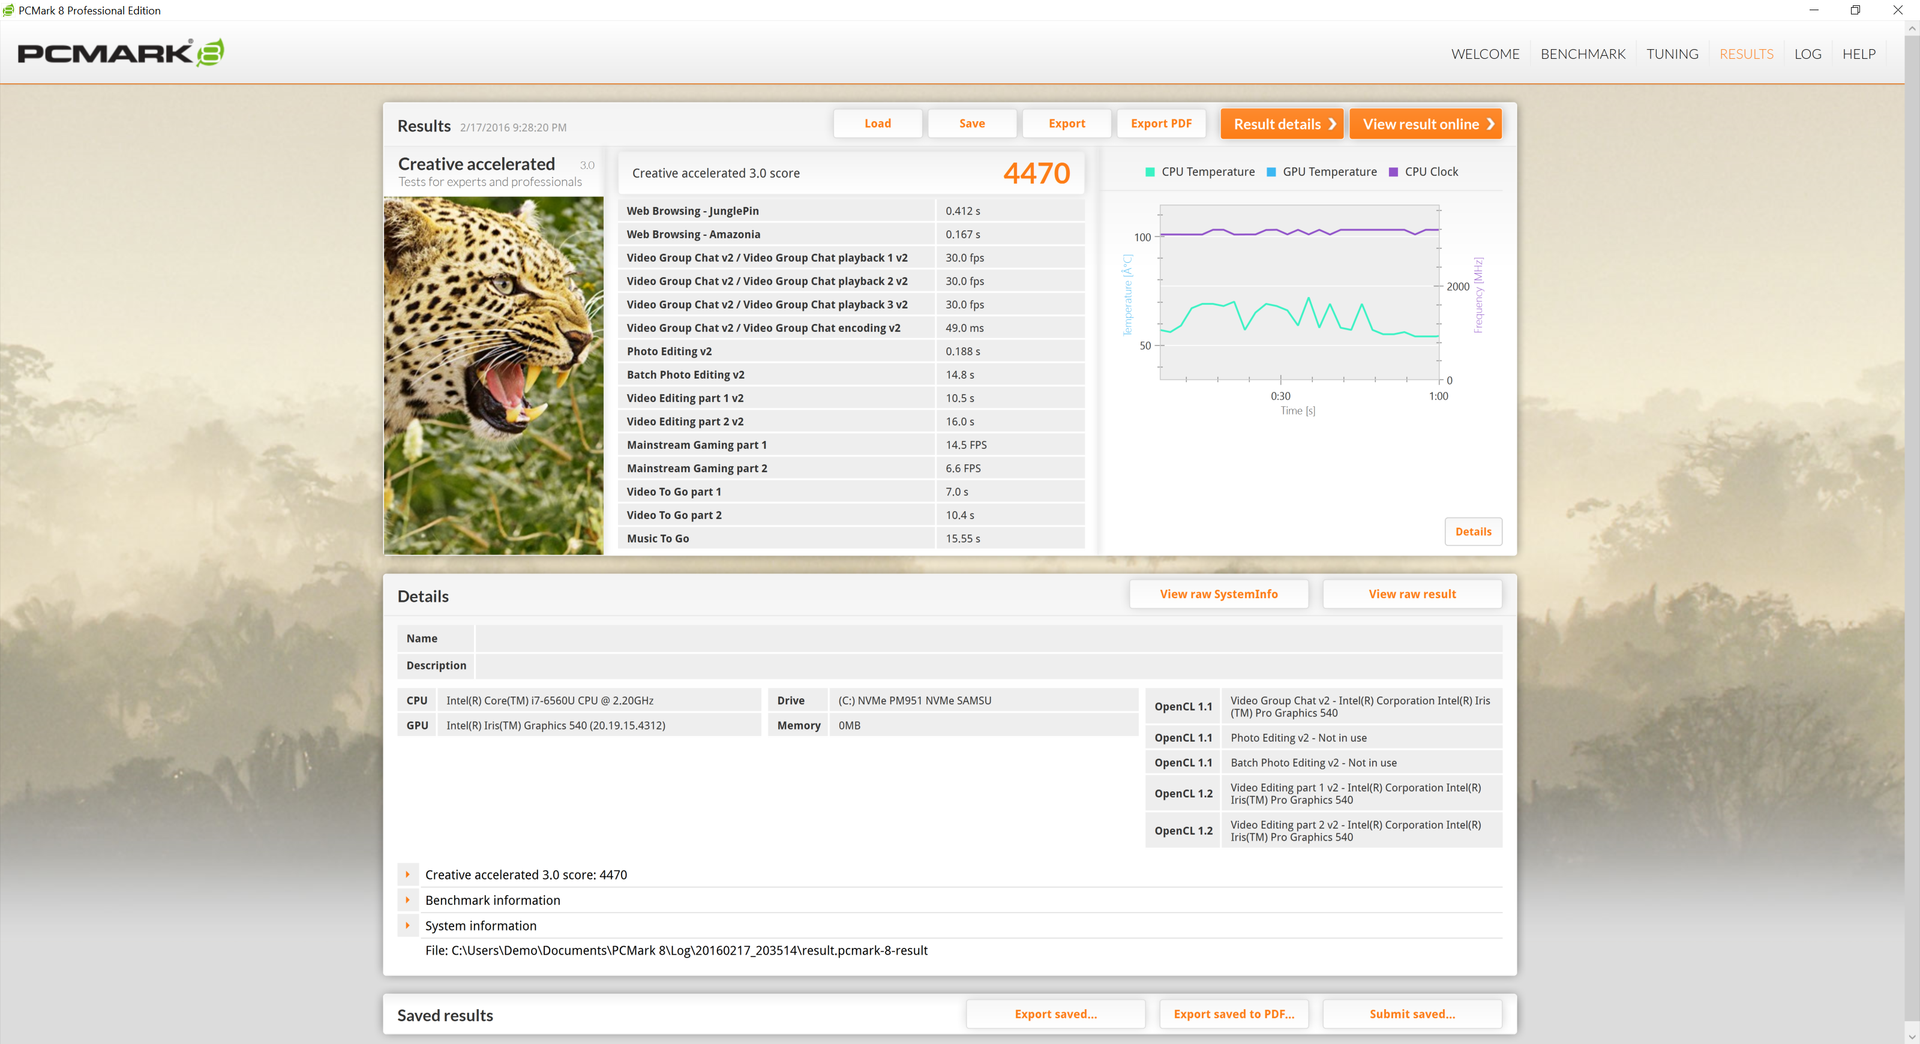Select Photo Editing v2 row

(851, 351)
